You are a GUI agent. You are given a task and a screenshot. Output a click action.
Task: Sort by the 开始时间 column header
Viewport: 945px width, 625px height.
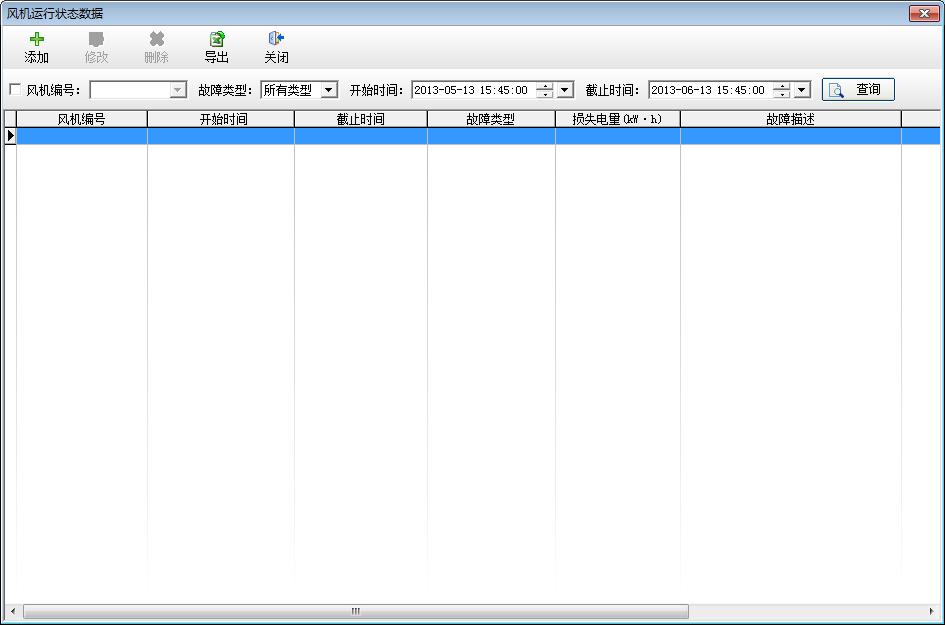[x=221, y=119]
